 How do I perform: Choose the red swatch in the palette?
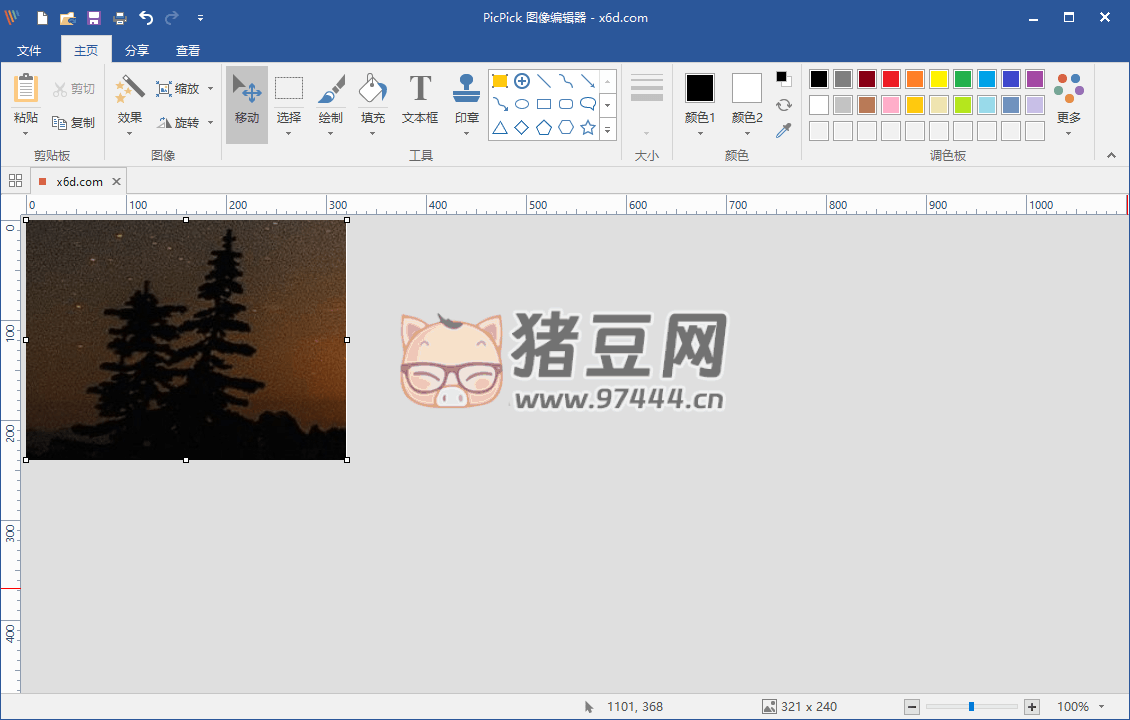(x=891, y=79)
